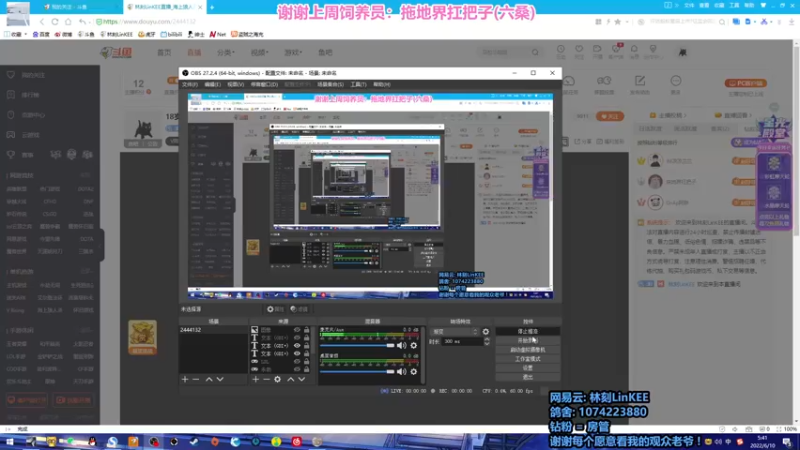Click the transition duration 300 ms field

tap(462, 341)
